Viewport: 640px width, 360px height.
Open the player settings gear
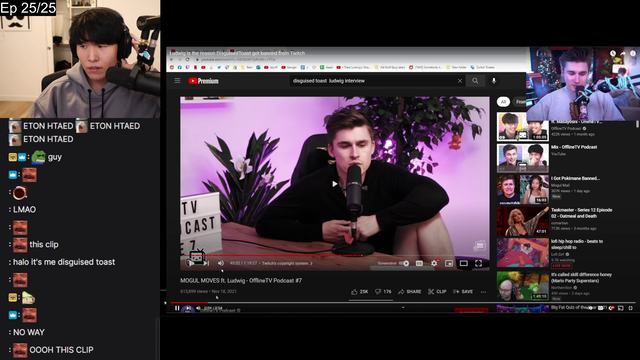pyautogui.click(x=434, y=263)
